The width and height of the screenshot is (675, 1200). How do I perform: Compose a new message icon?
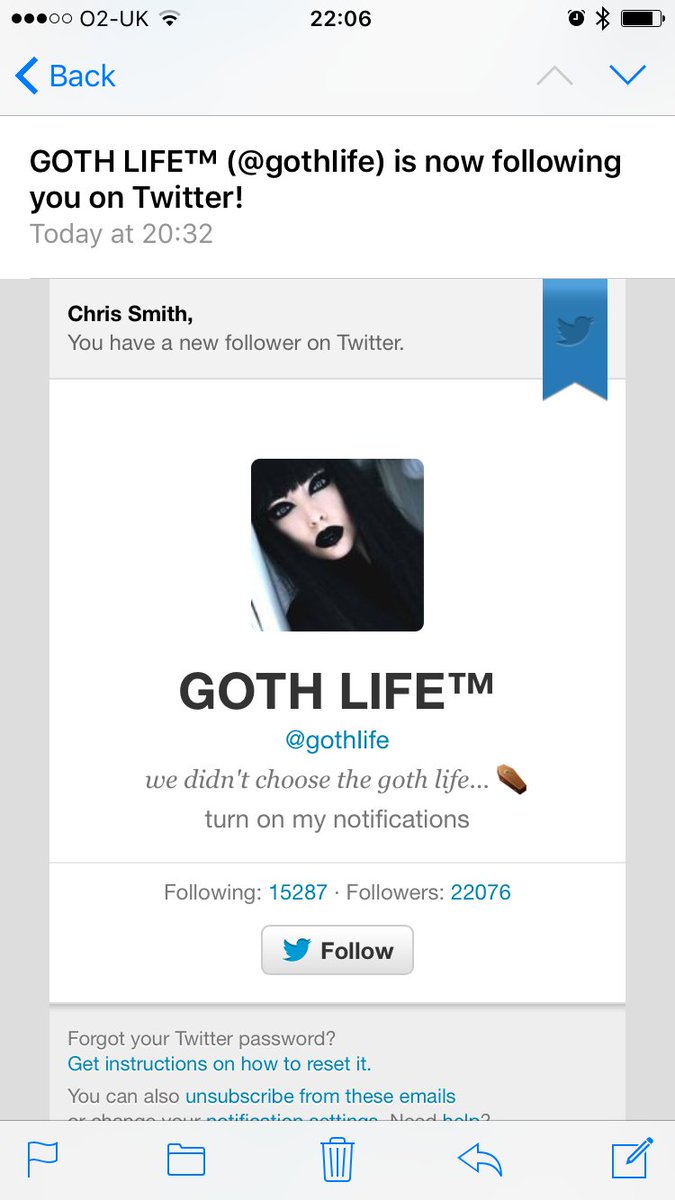coord(632,1158)
